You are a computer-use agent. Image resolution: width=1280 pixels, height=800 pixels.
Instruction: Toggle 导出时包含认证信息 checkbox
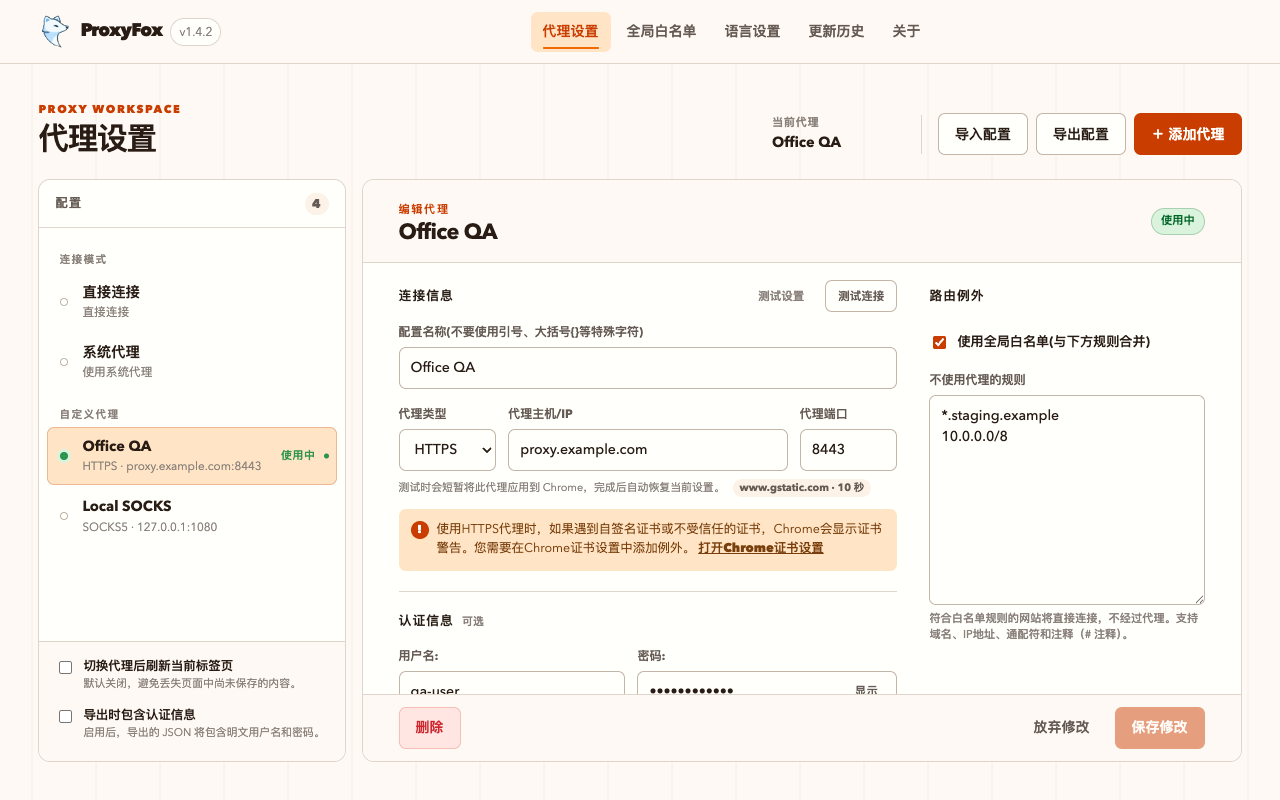click(66, 716)
